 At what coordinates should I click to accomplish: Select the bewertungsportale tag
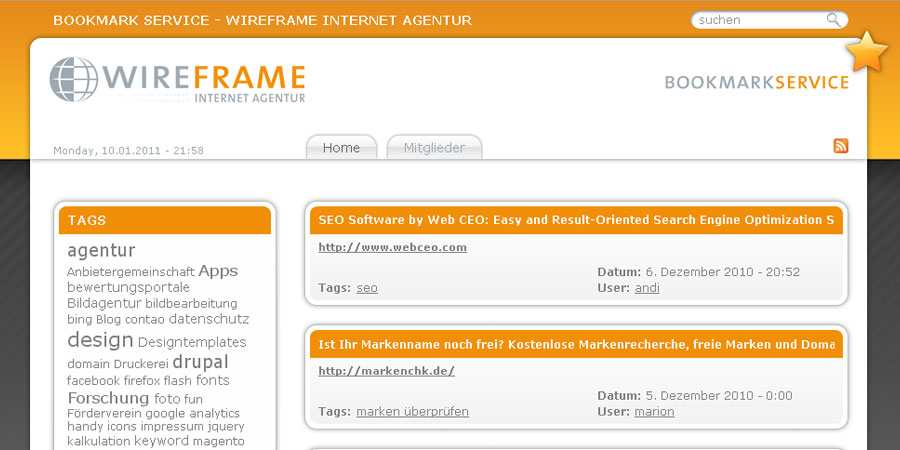[x=129, y=287]
